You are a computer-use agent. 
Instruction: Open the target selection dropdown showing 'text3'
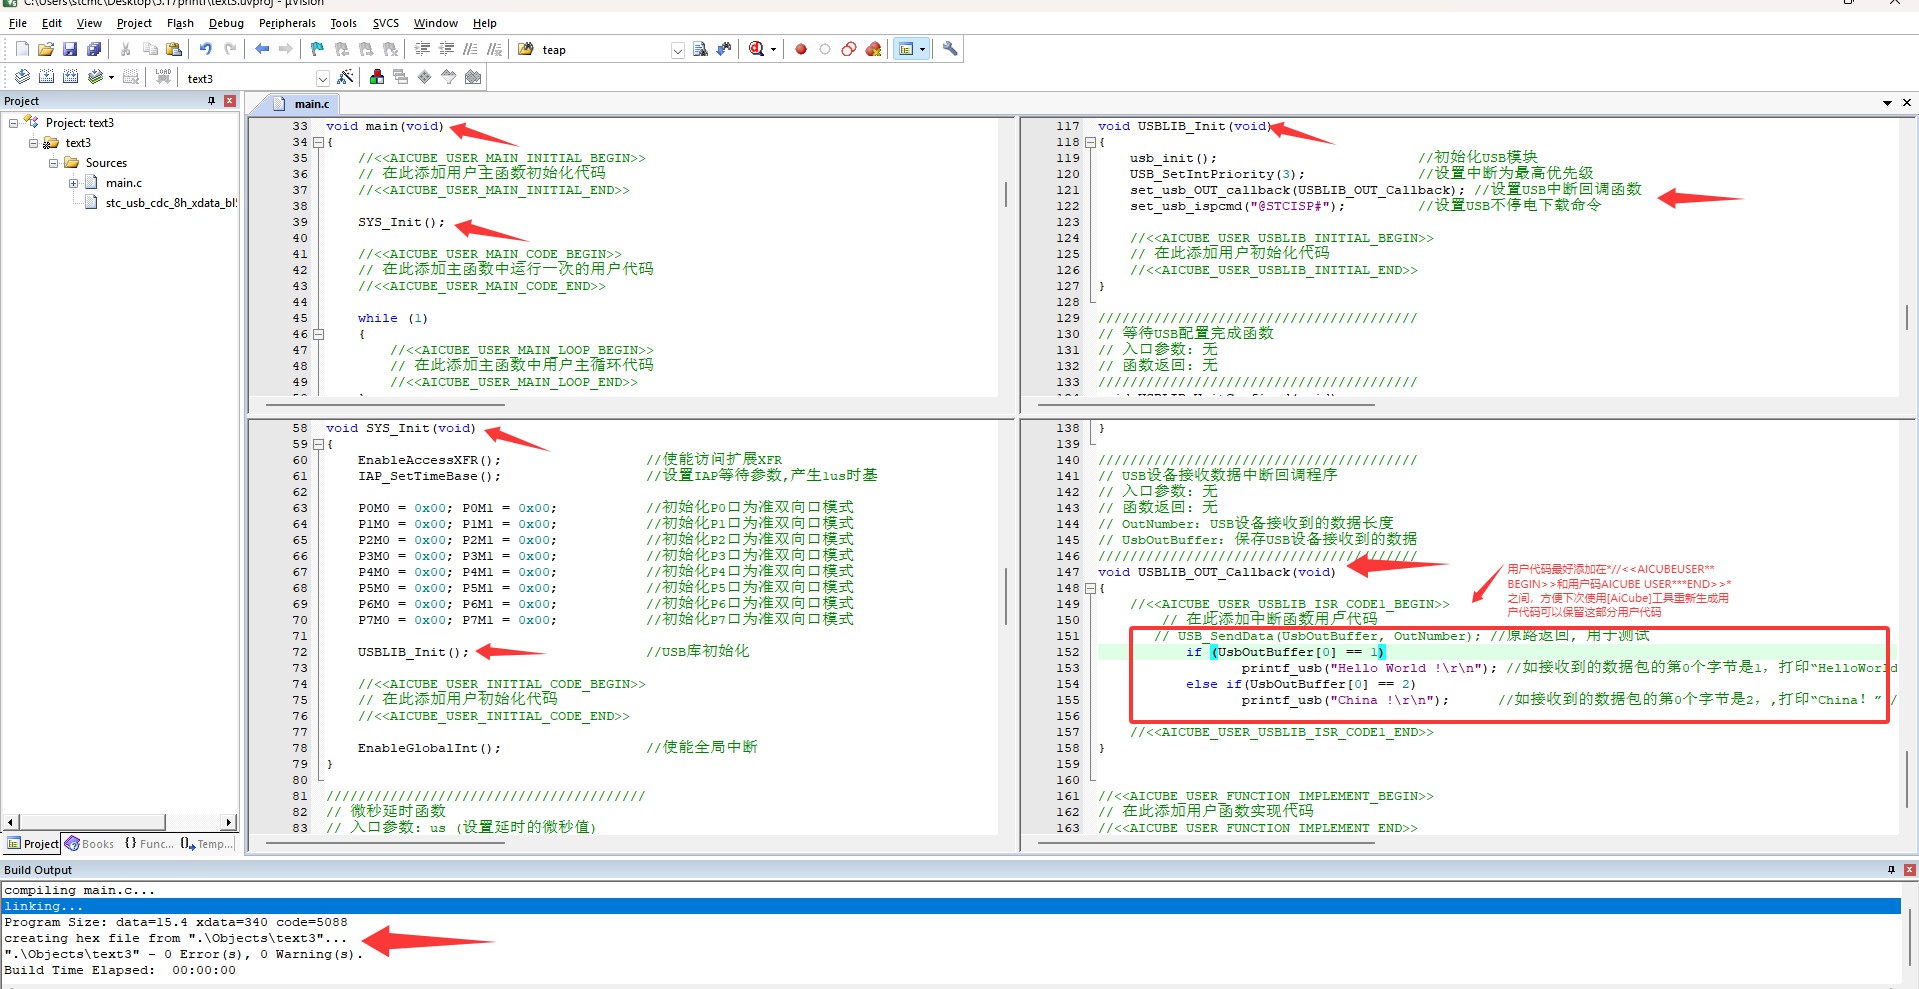322,78
